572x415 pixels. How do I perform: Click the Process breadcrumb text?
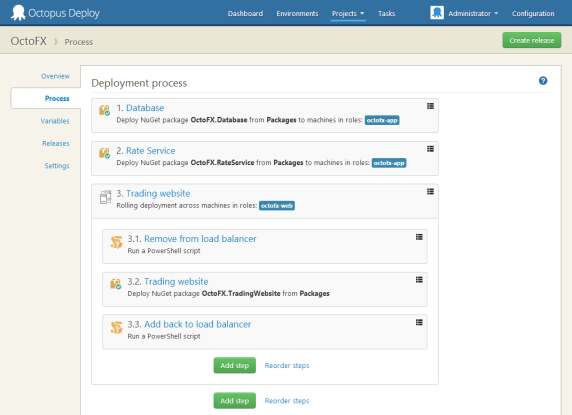[x=78, y=42]
